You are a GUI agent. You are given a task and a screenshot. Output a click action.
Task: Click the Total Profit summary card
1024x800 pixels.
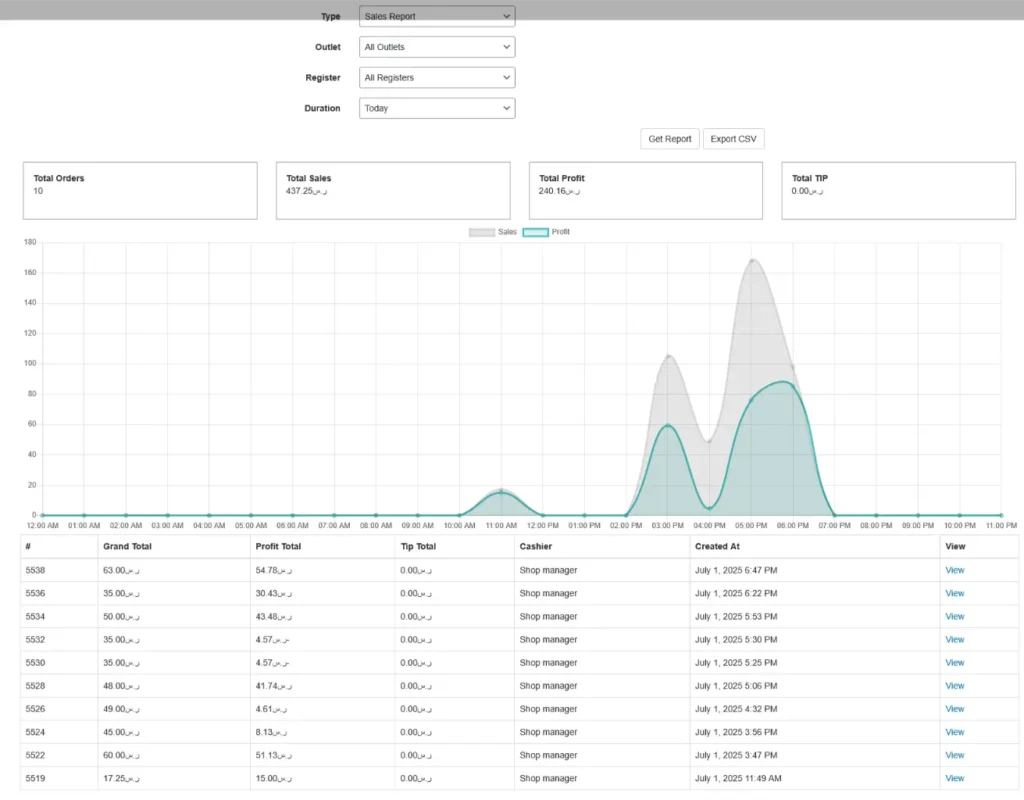coord(646,190)
